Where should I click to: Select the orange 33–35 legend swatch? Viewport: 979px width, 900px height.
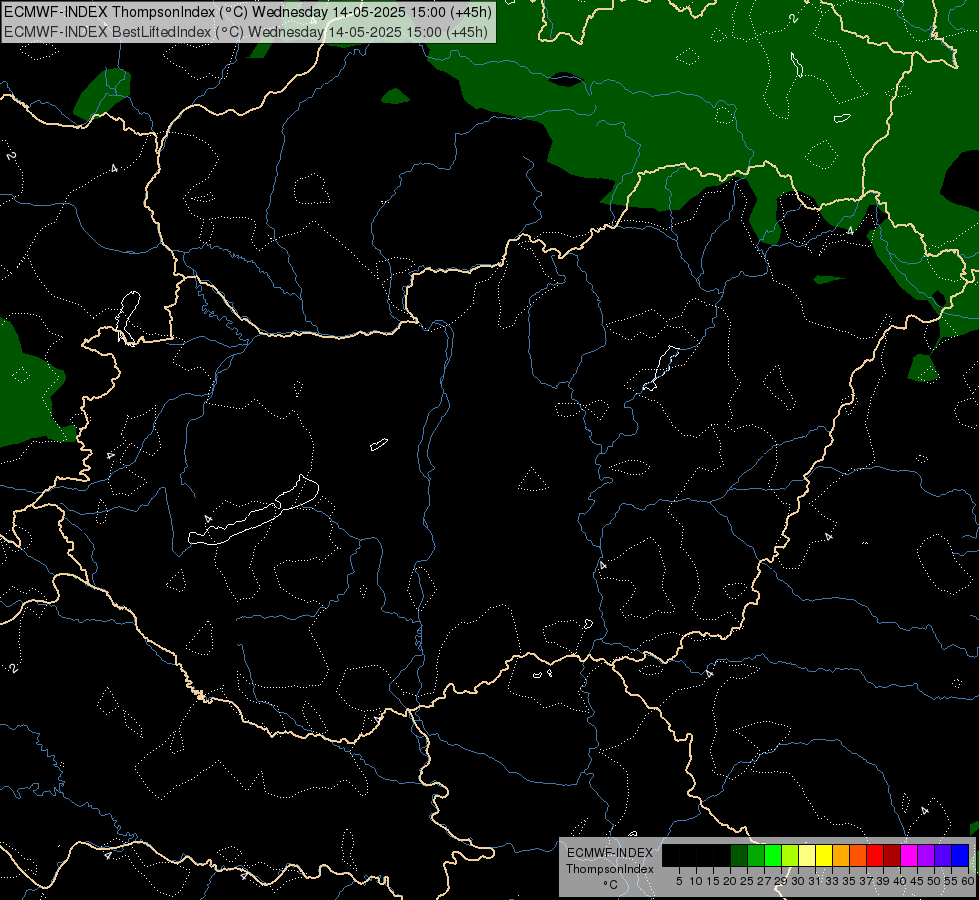click(841, 855)
